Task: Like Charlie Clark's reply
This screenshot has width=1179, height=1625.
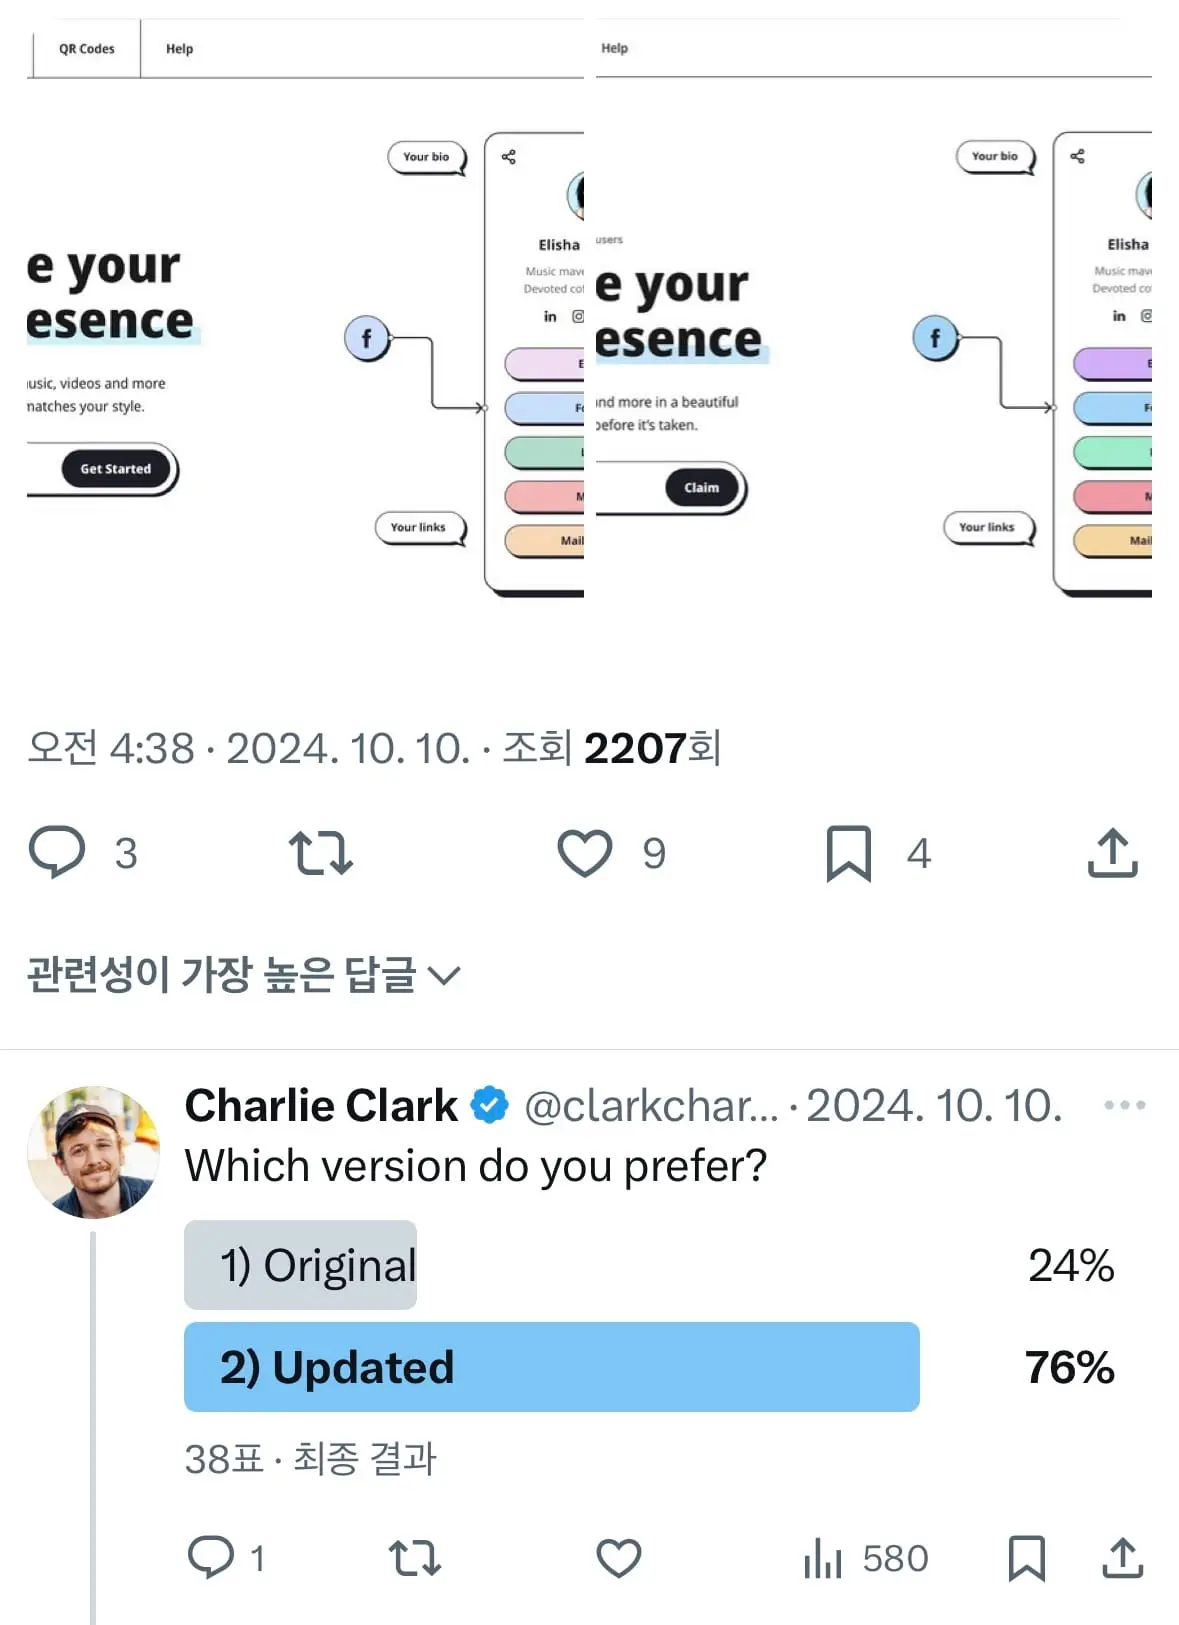Action: (x=619, y=1557)
